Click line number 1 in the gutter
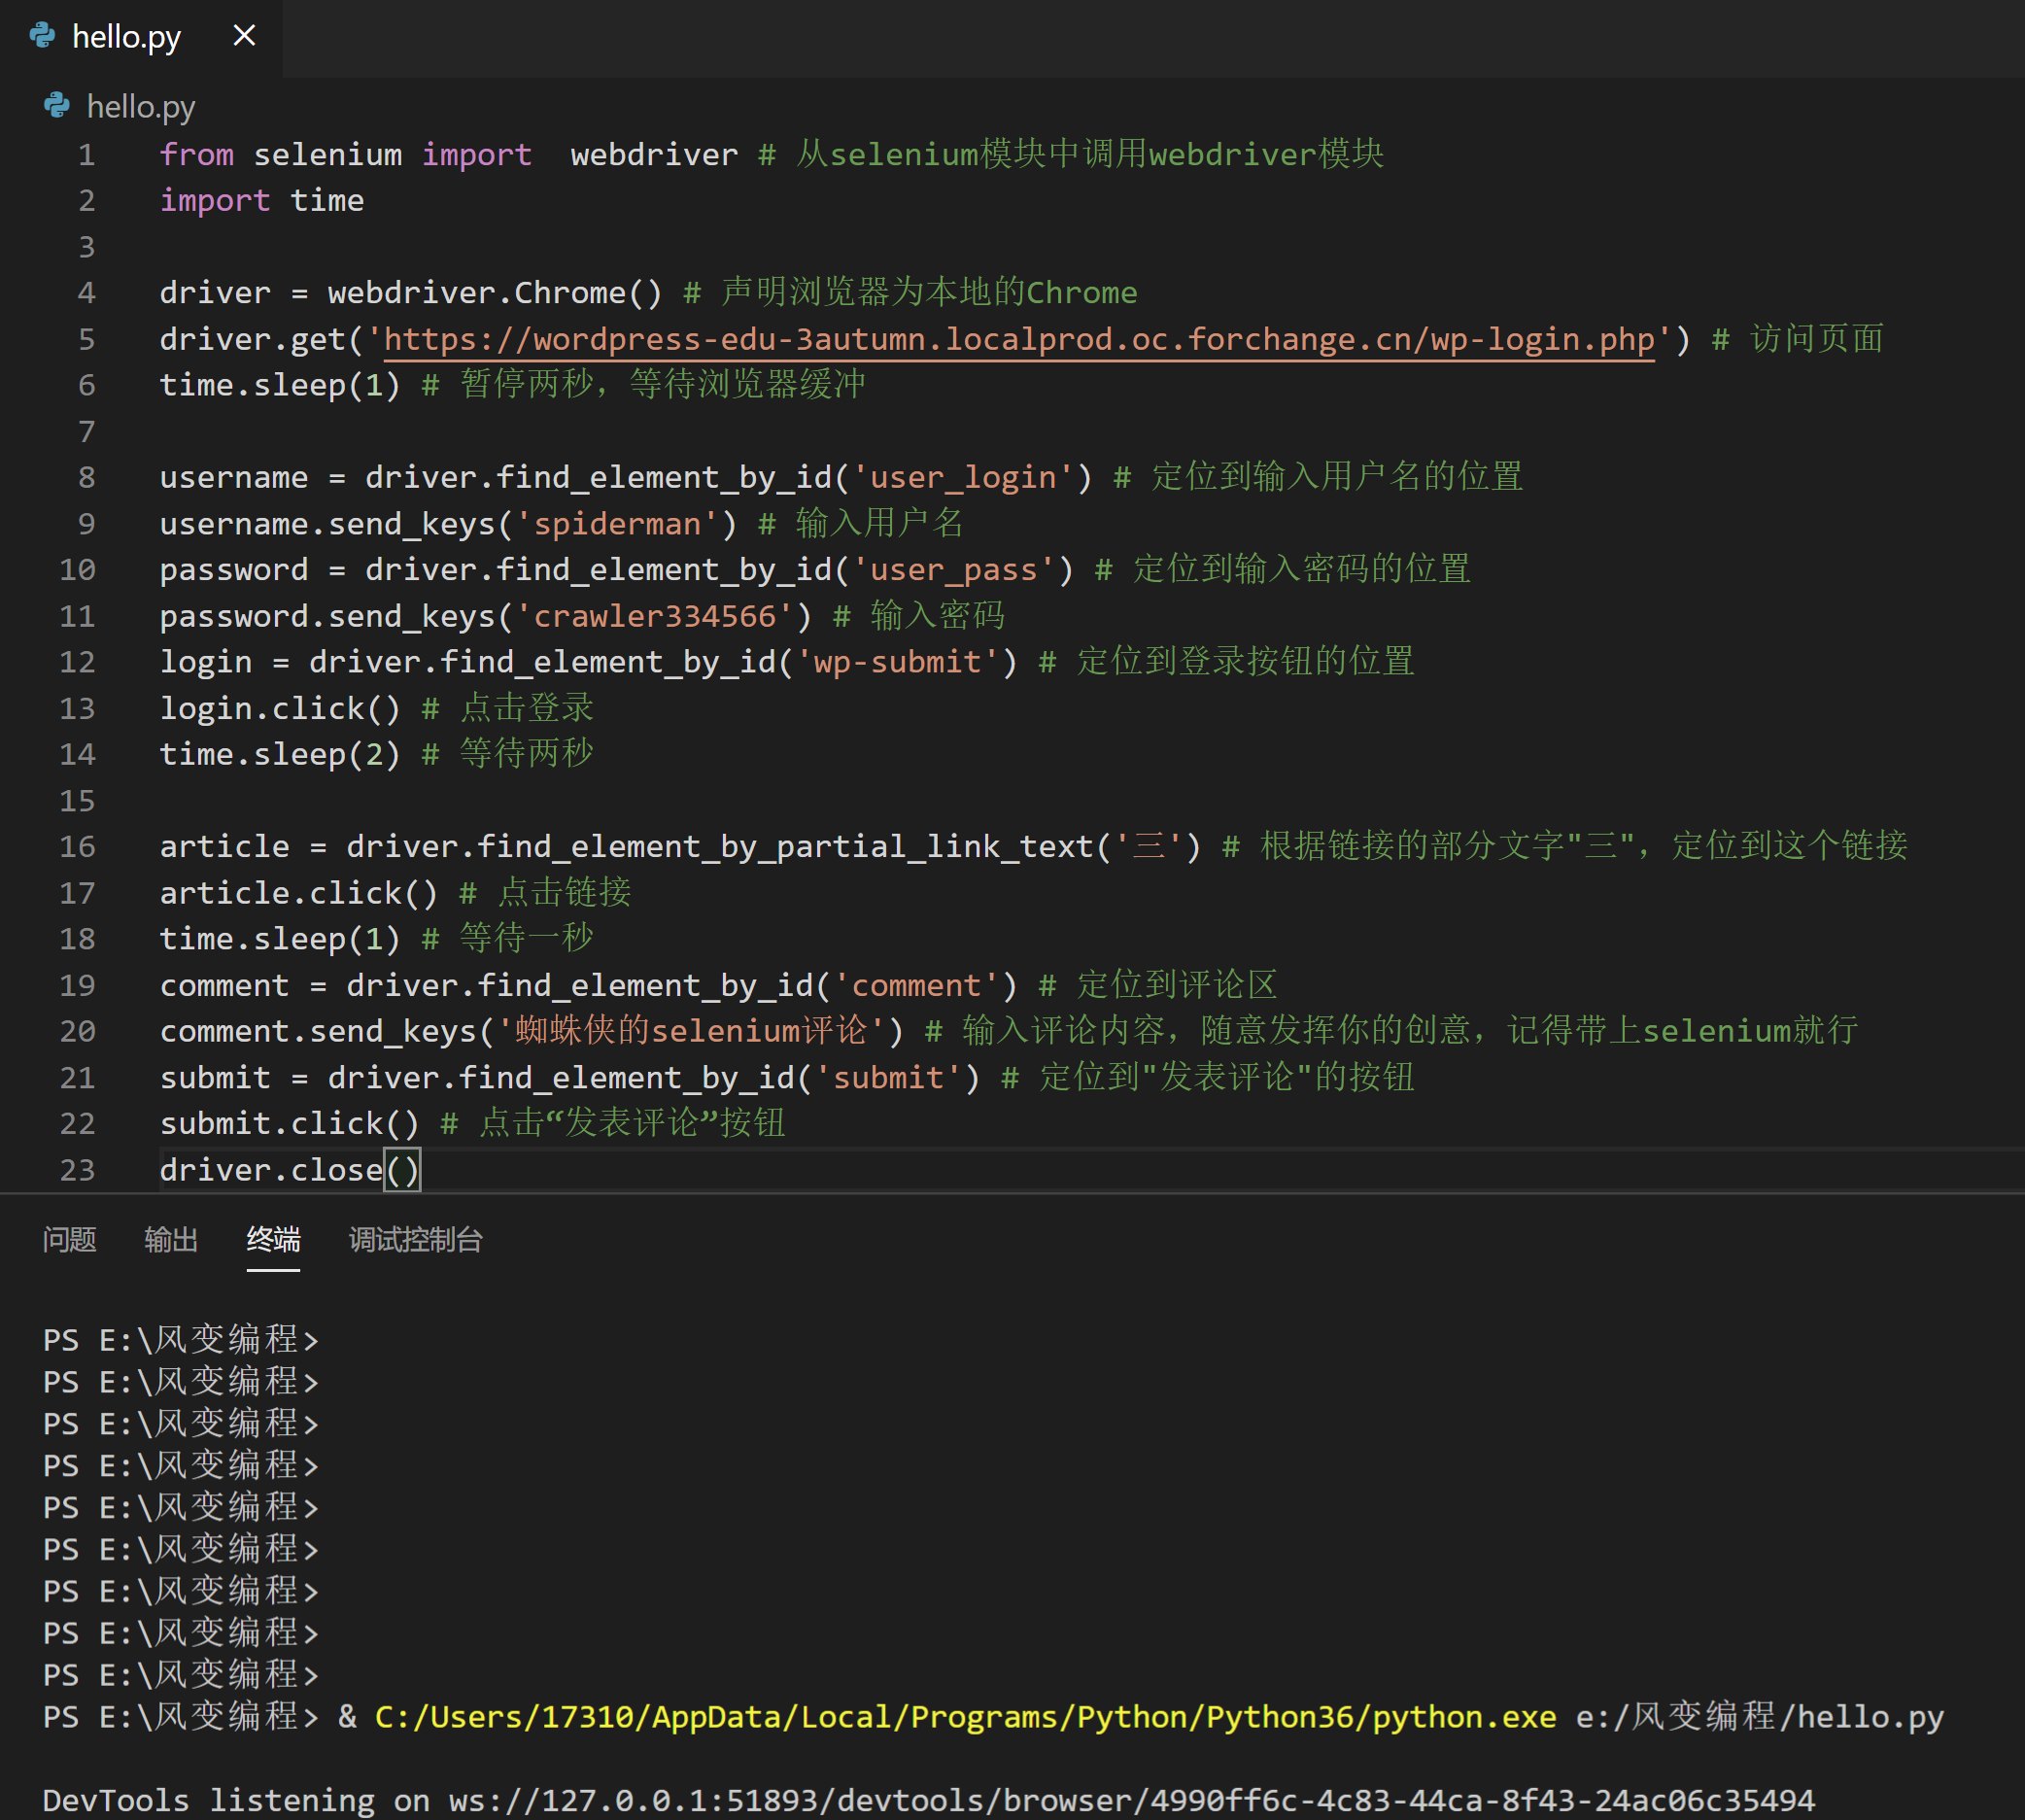This screenshot has width=2025, height=1820. coord(87,155)
